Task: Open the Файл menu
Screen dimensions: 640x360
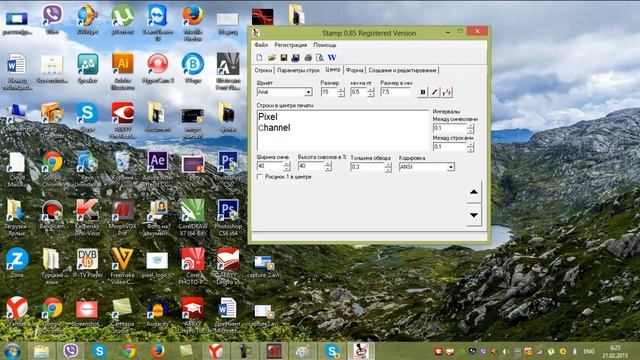Action: pos(261,44)
